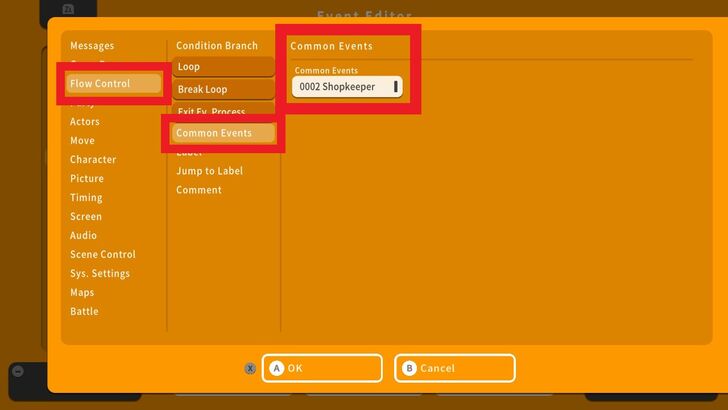The height and width of the screenshot is (410, 728).
Task: Pick the Loop command
Action: tap(223, 67)
